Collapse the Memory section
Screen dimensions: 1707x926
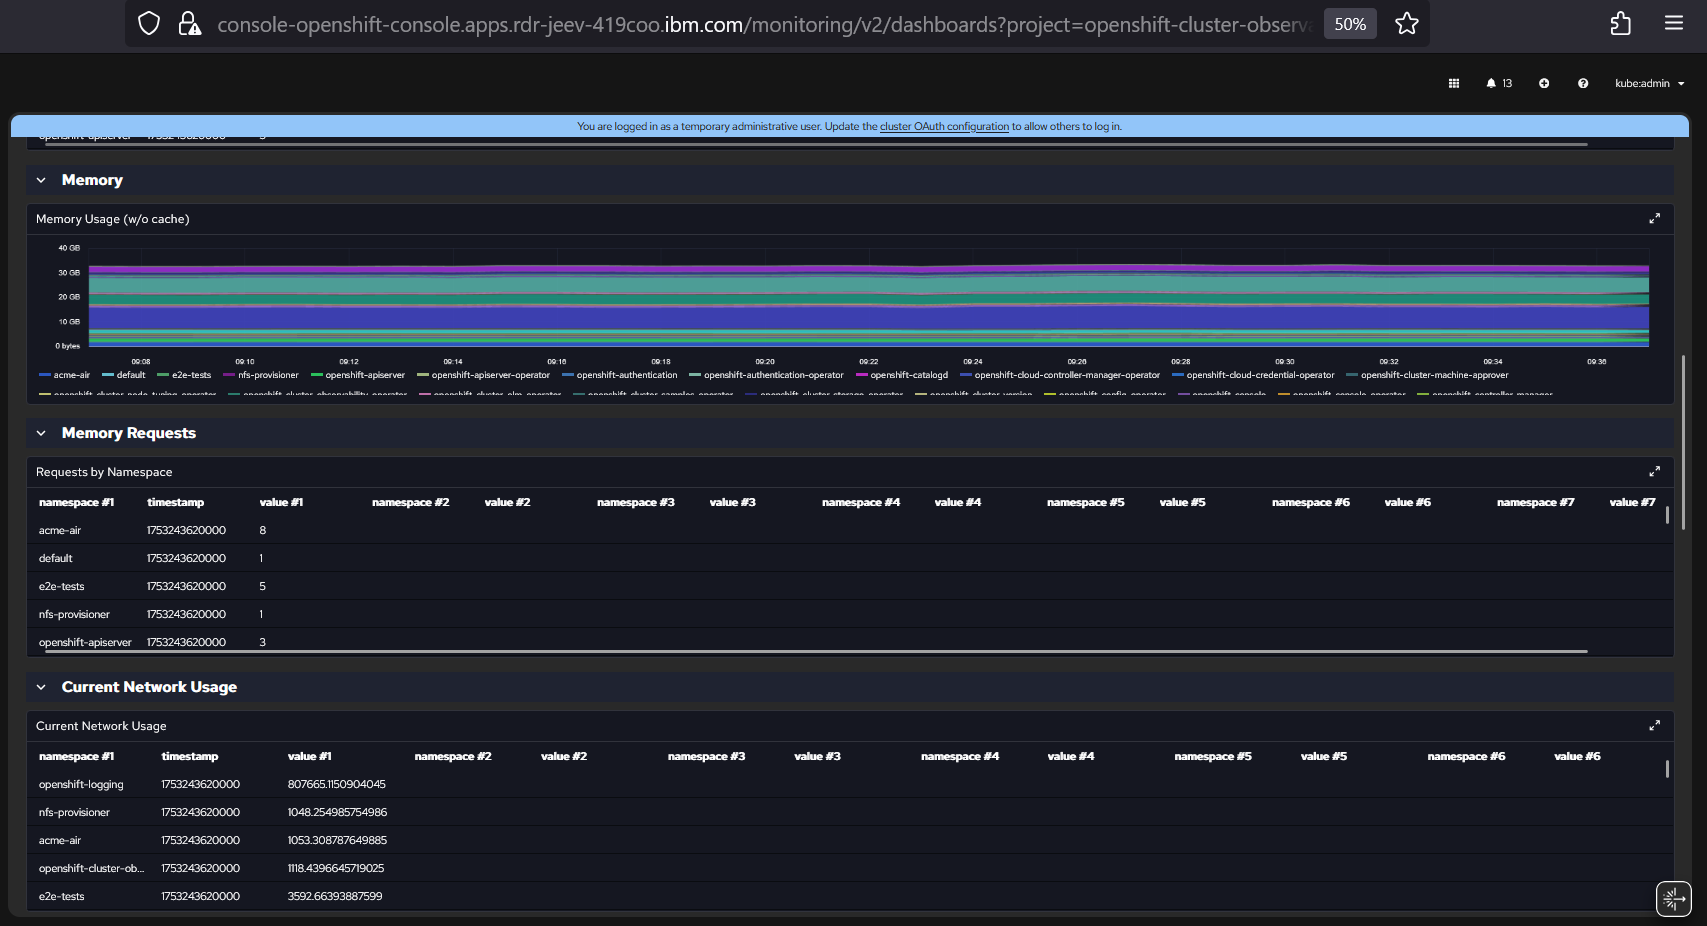41,181
